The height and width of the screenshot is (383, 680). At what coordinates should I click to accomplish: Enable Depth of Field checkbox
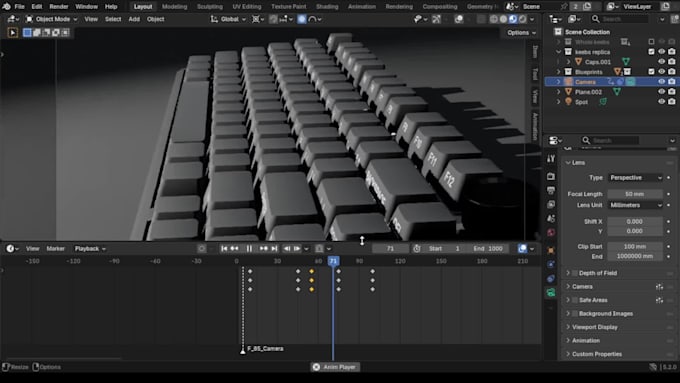coord(575,273)
